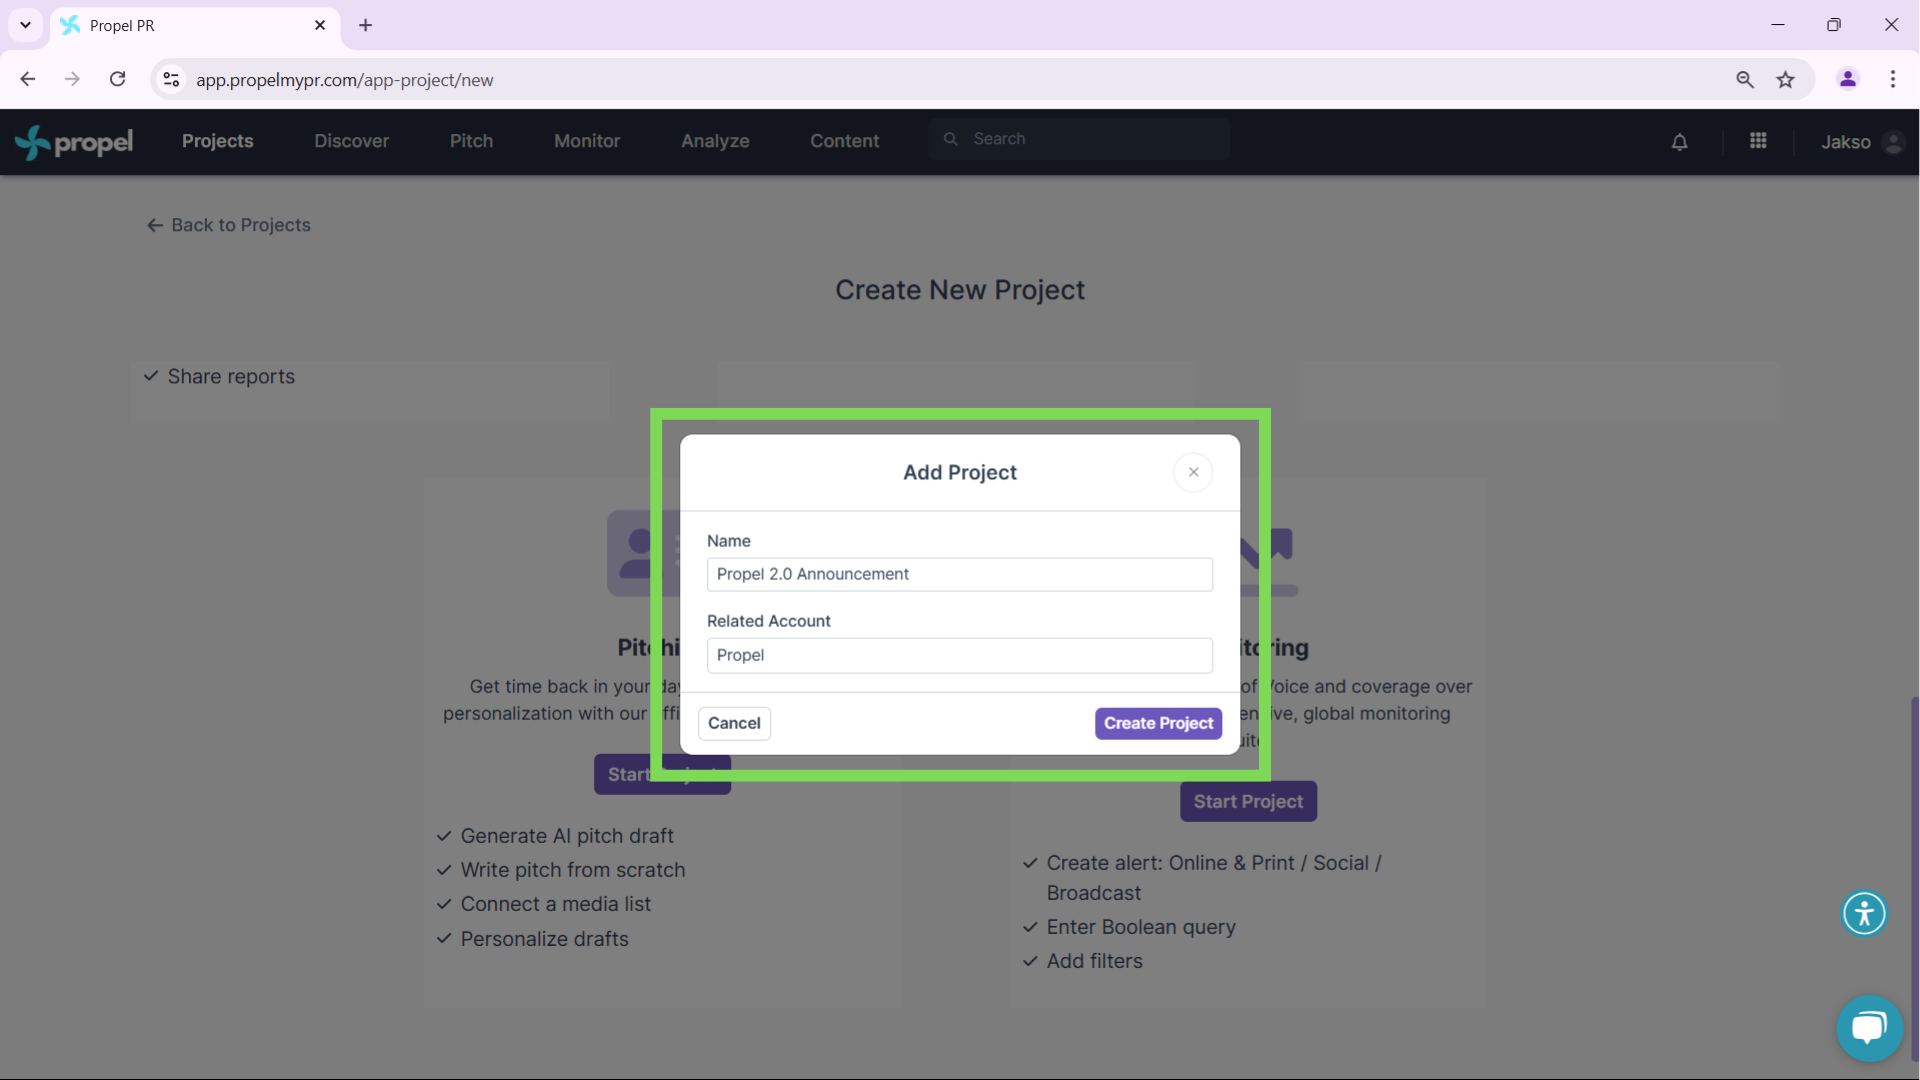Click 'Generate AI pitch draft' item
The width and height of the screenshot is (1920, 1080).
click(567, 836)
